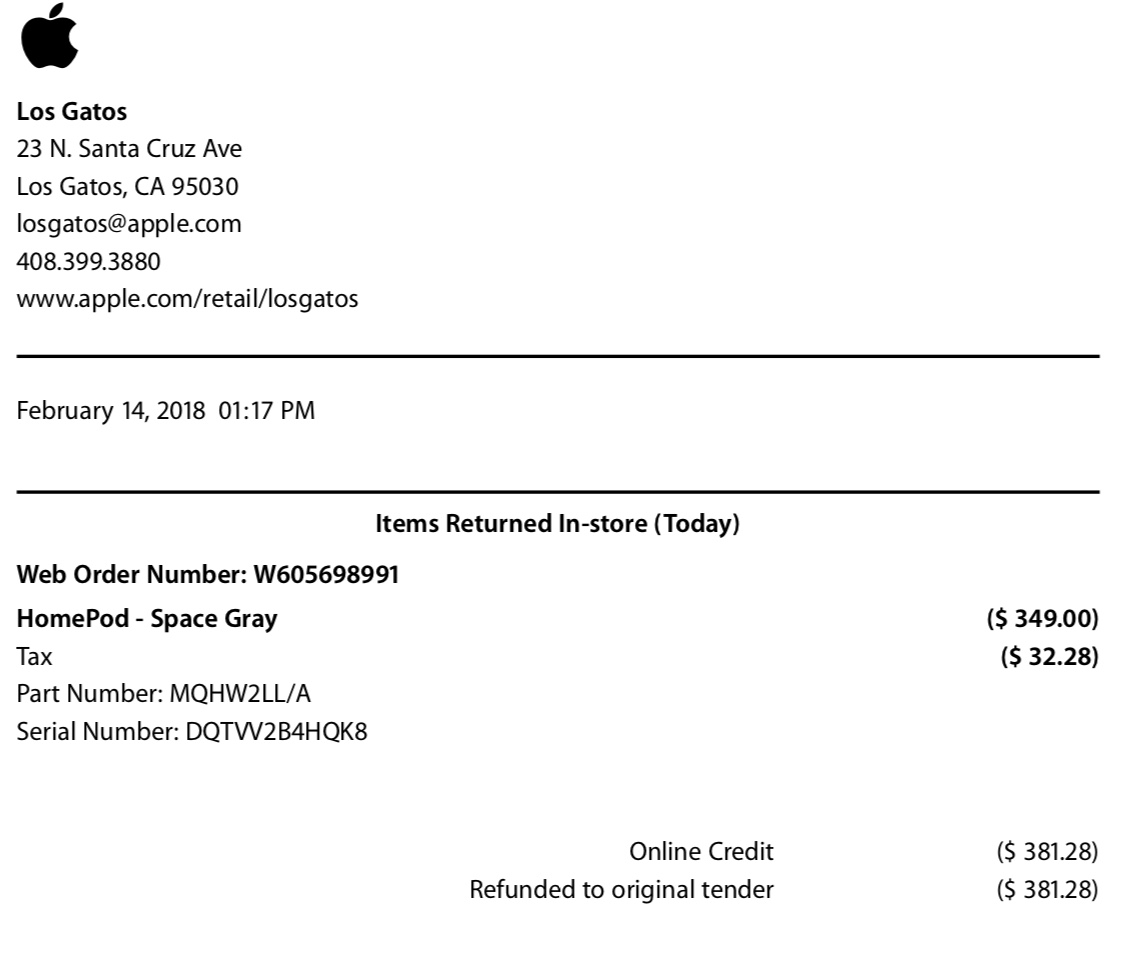Click the tax amount ($ 32.28)
Screen dimensions: 1125x964
pyautogui.click(x=1050, y=657)
